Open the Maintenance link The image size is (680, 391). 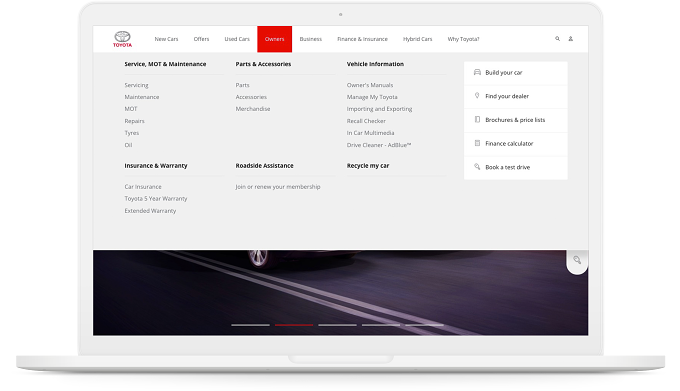pos(142,97)
